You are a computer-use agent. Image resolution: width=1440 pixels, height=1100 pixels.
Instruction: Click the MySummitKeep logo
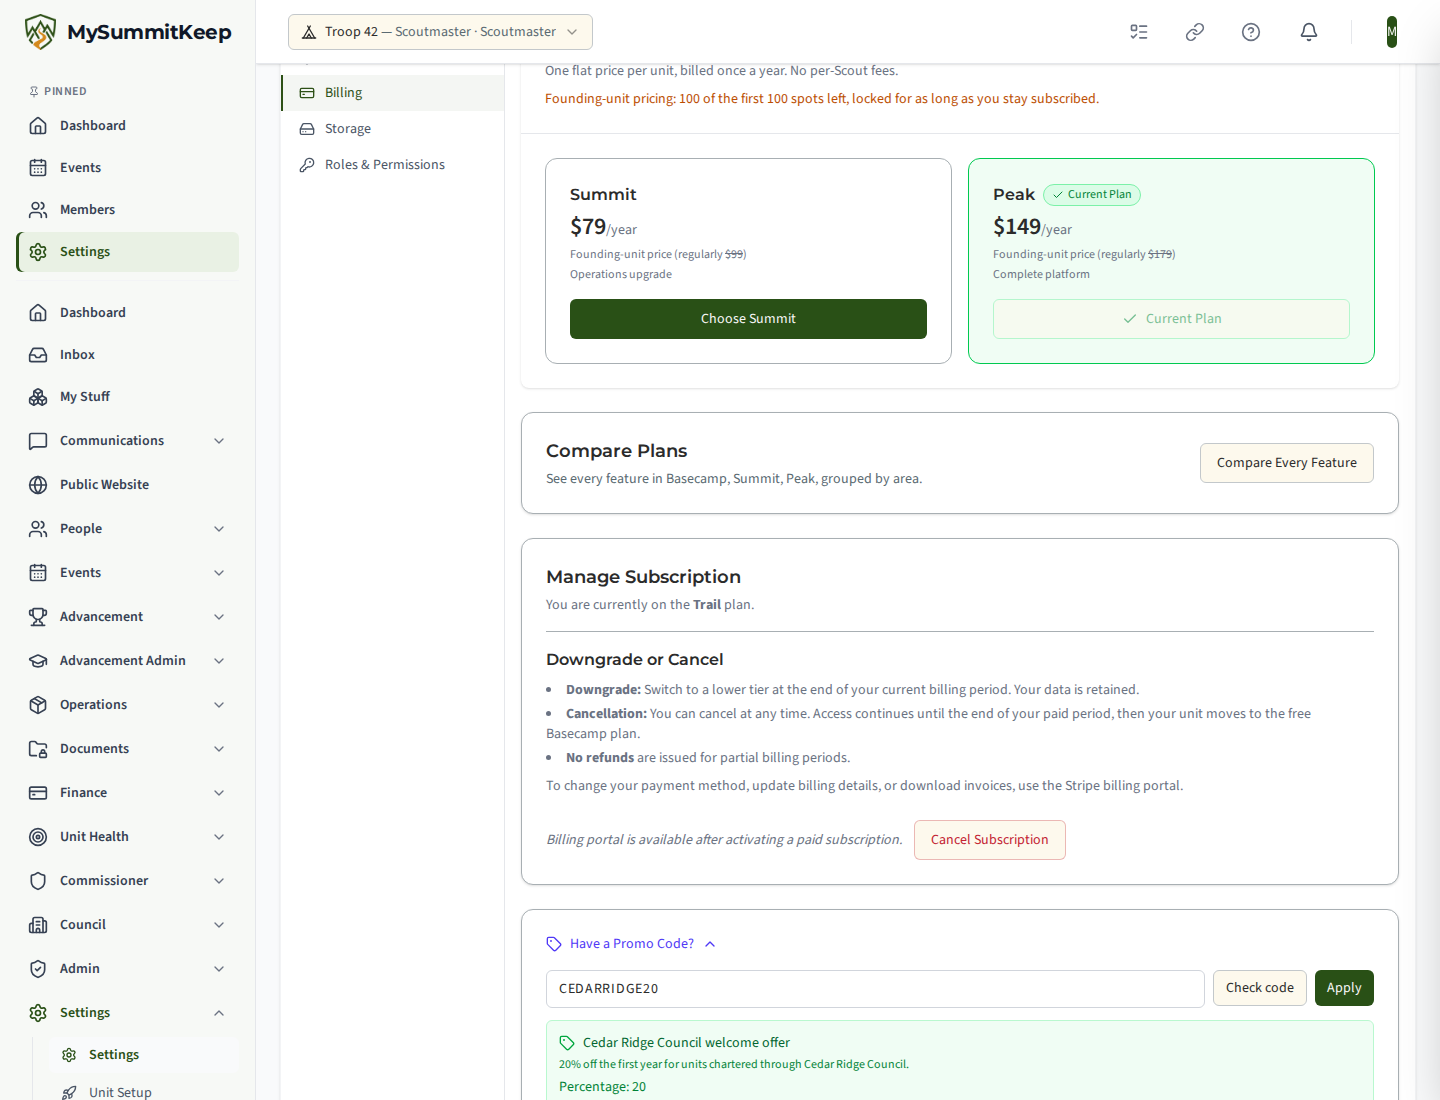pos(128,32)
